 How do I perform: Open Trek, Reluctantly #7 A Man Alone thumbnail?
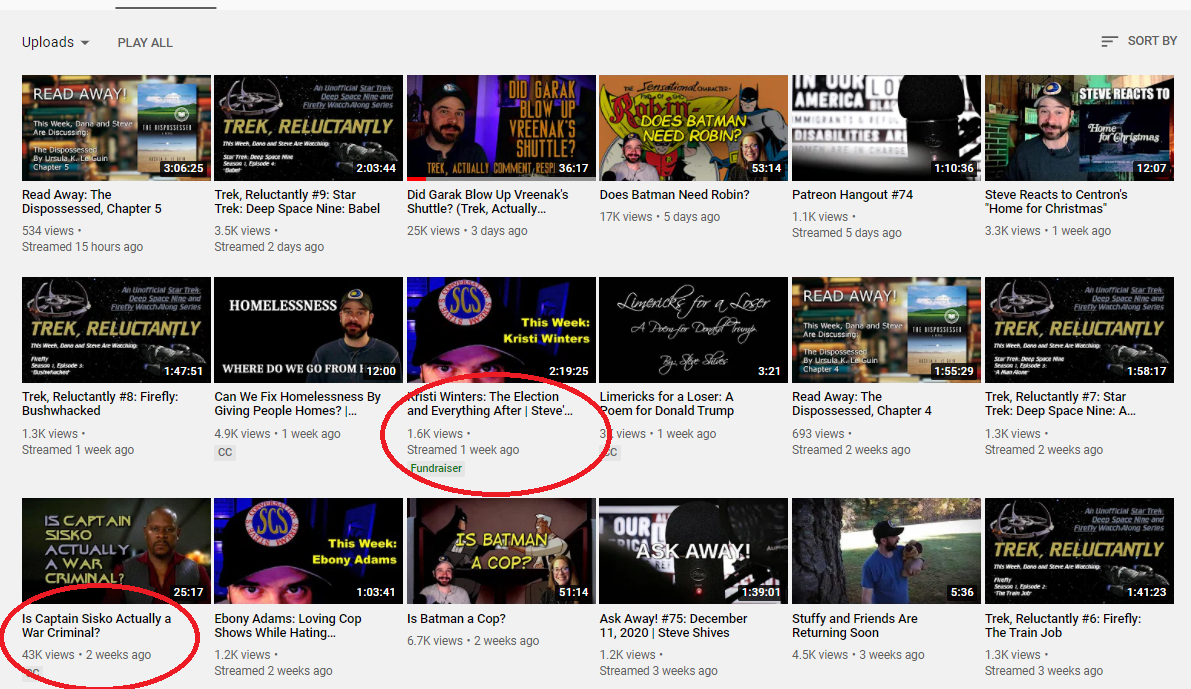1079,330
